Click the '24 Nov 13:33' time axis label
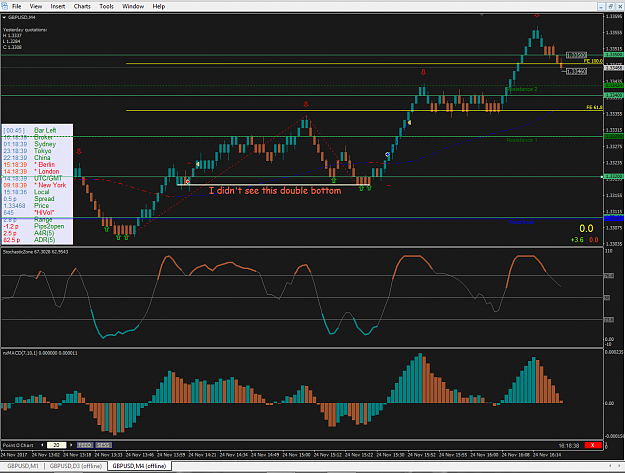The height and width of the screenshot is (473, 625). pos(108,455)
